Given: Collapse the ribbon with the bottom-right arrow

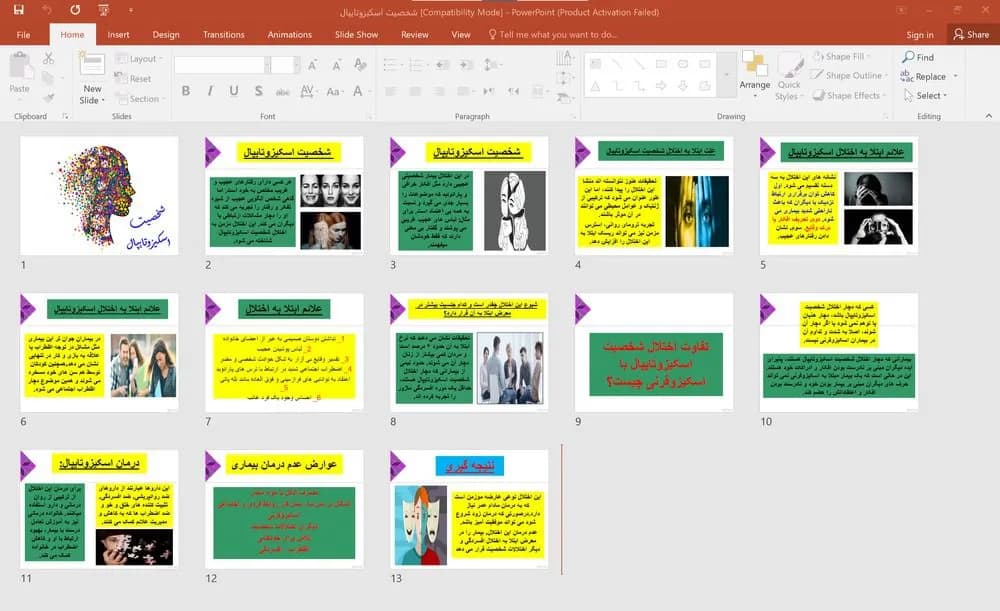Looking at the screenshot, I should pos(989,116).
